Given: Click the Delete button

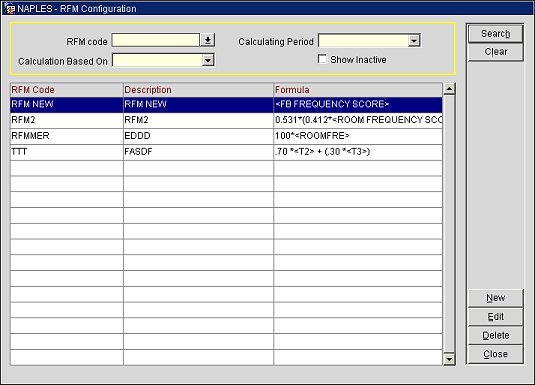Looking at the screenshot, I should click(495, 336).
